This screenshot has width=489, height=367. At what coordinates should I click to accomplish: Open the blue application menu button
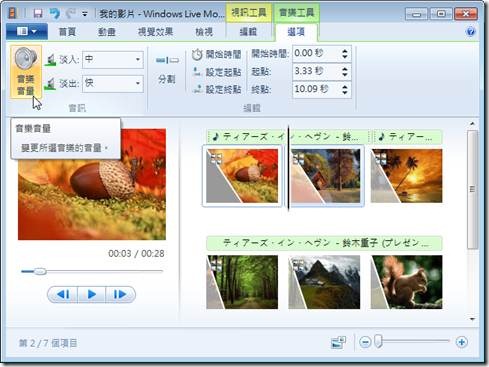tap(27, 32)
